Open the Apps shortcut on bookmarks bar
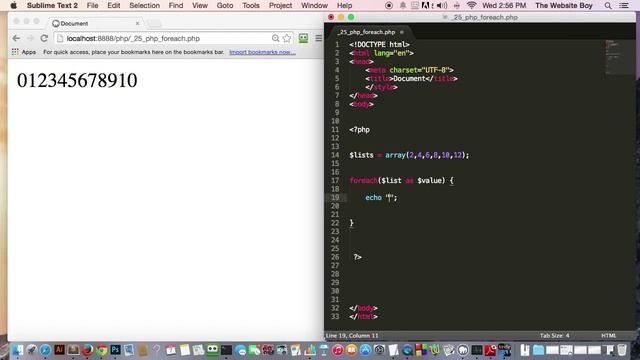Image resolution: width=640 pixels, height=360 pixels. tap(24, 52)
